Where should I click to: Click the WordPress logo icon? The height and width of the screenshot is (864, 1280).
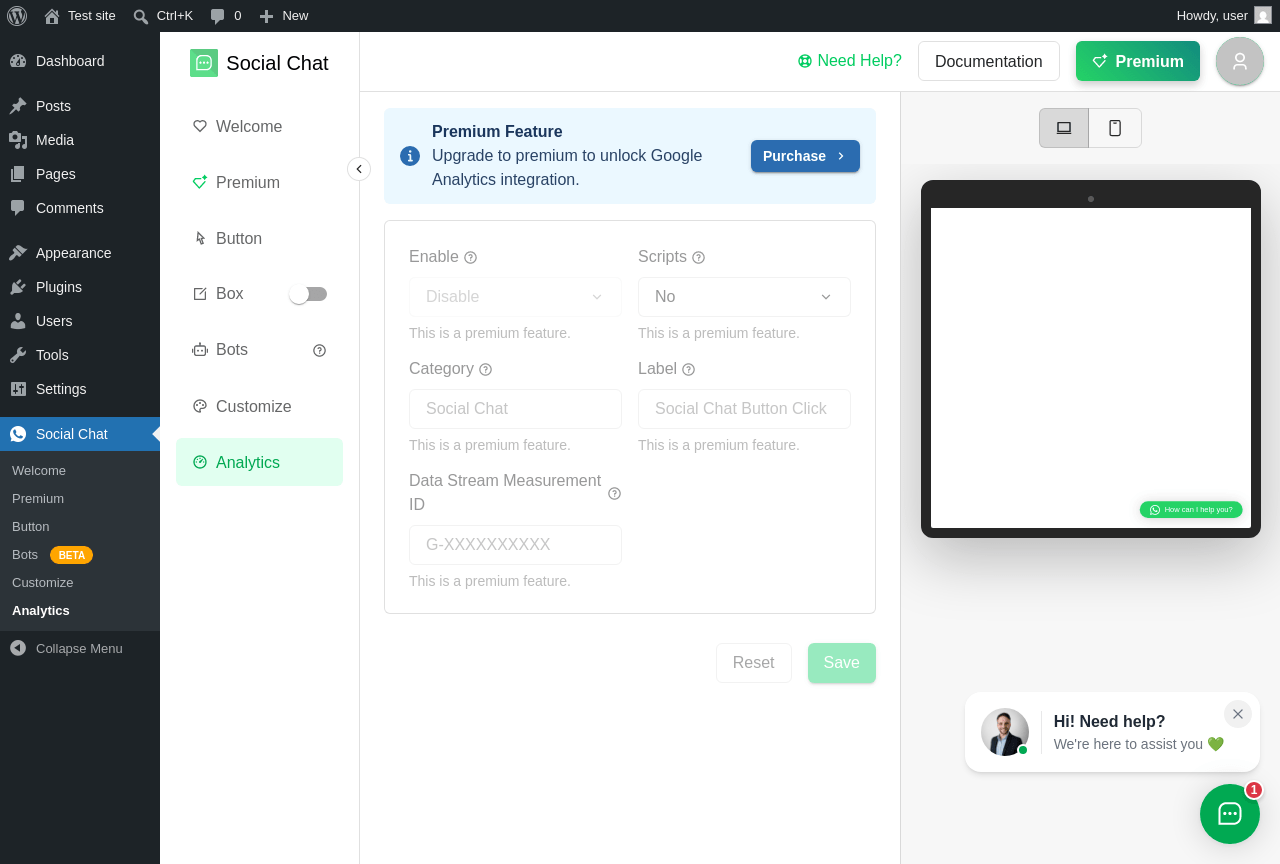(x=17, y=16)
